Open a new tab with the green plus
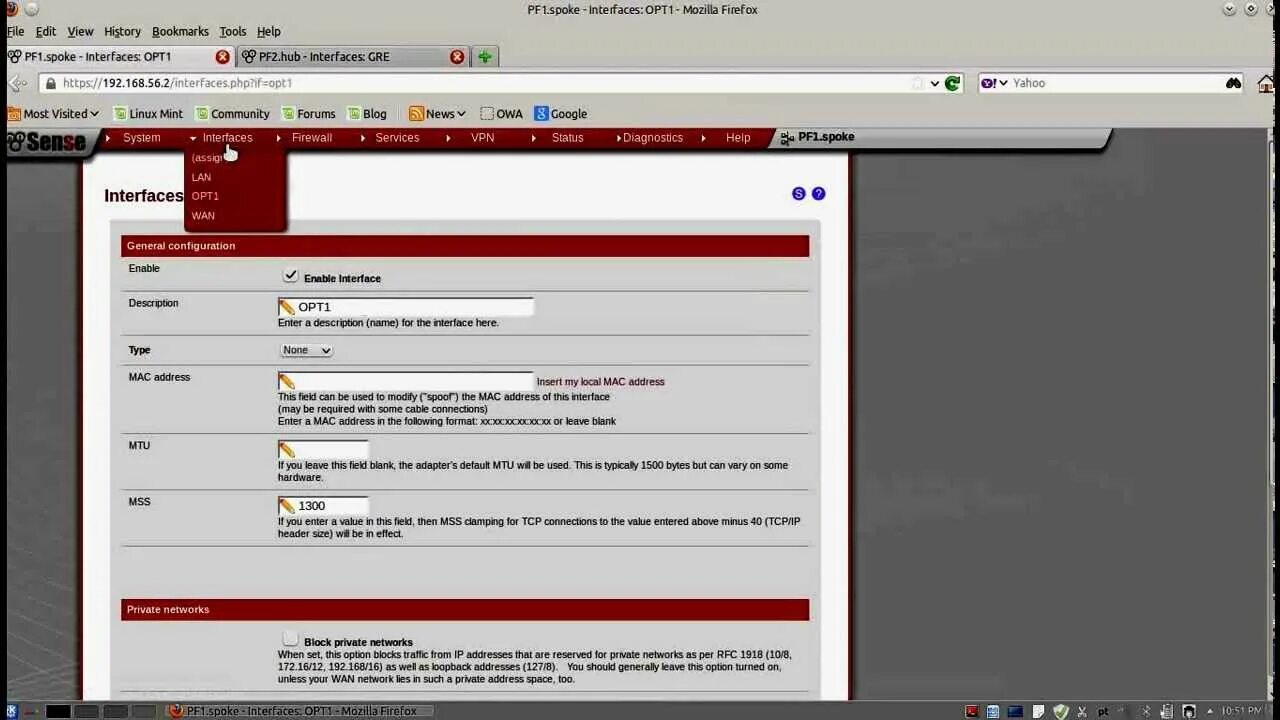The image size is (1280, 720). point(485,57)
